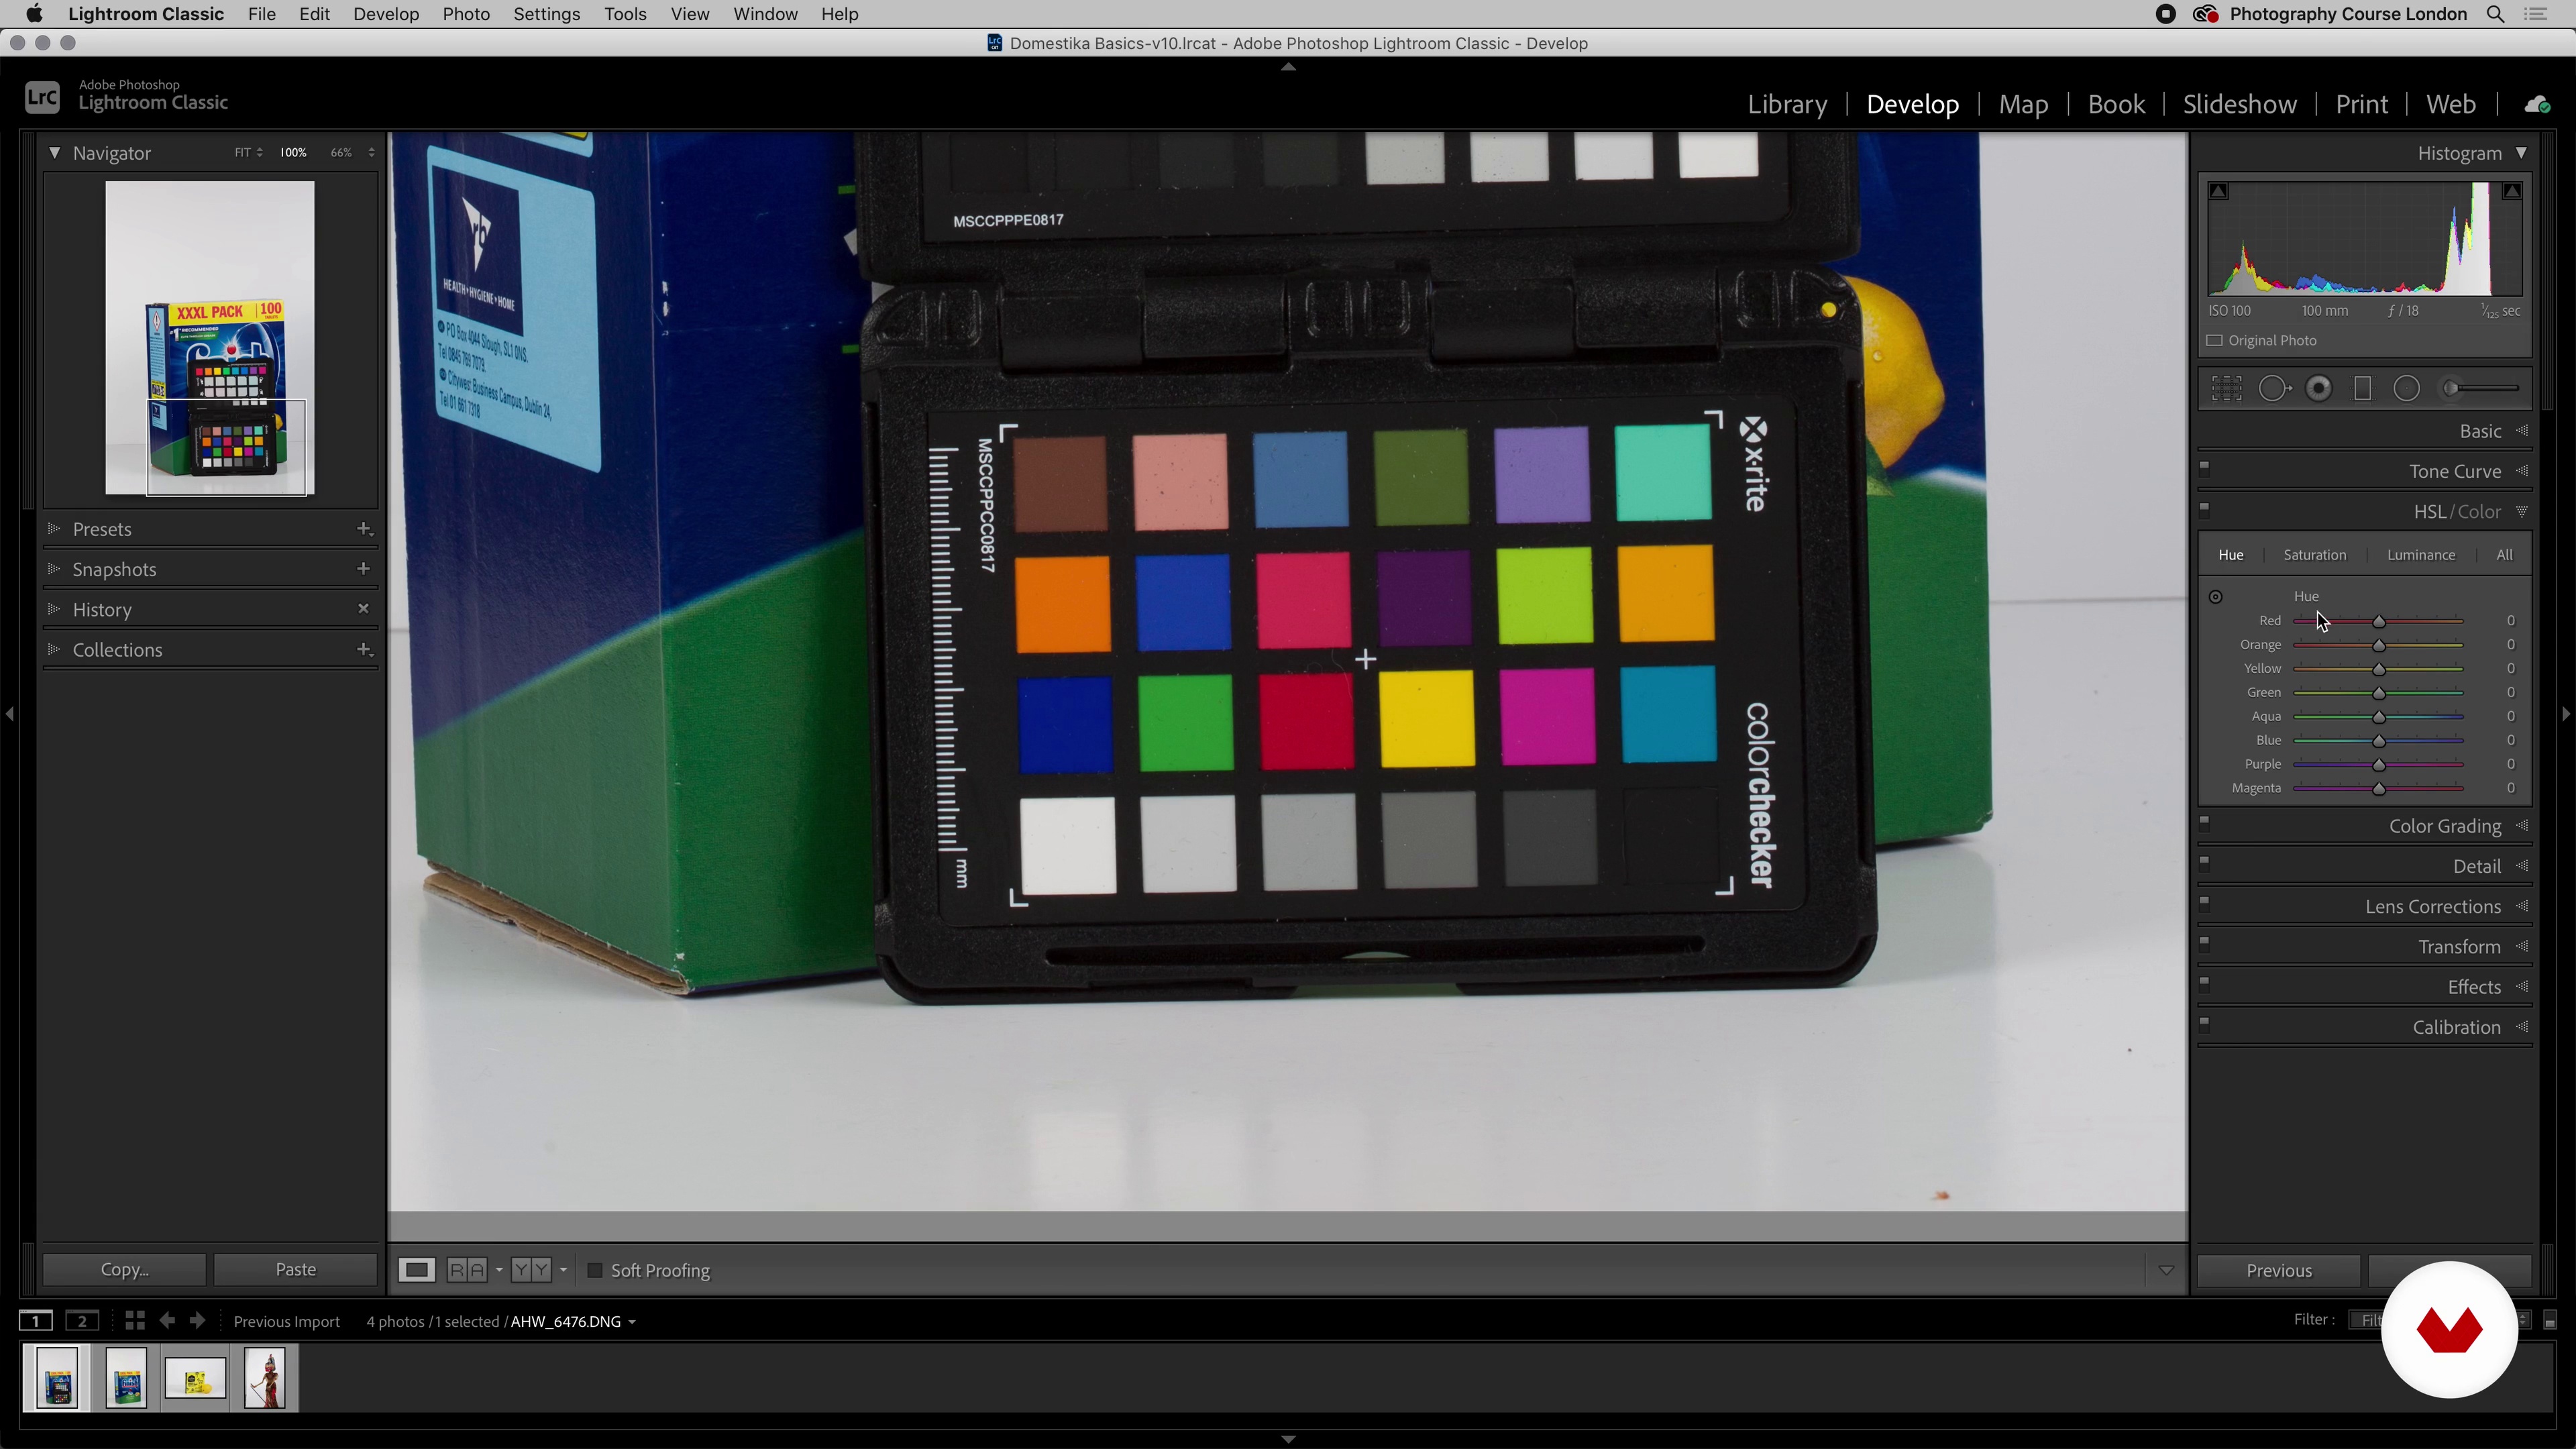This screenshot has height=1449, width=2576.
Task: Toggle highlight clipping indicator in histogram
Action: pos(2512,191)
